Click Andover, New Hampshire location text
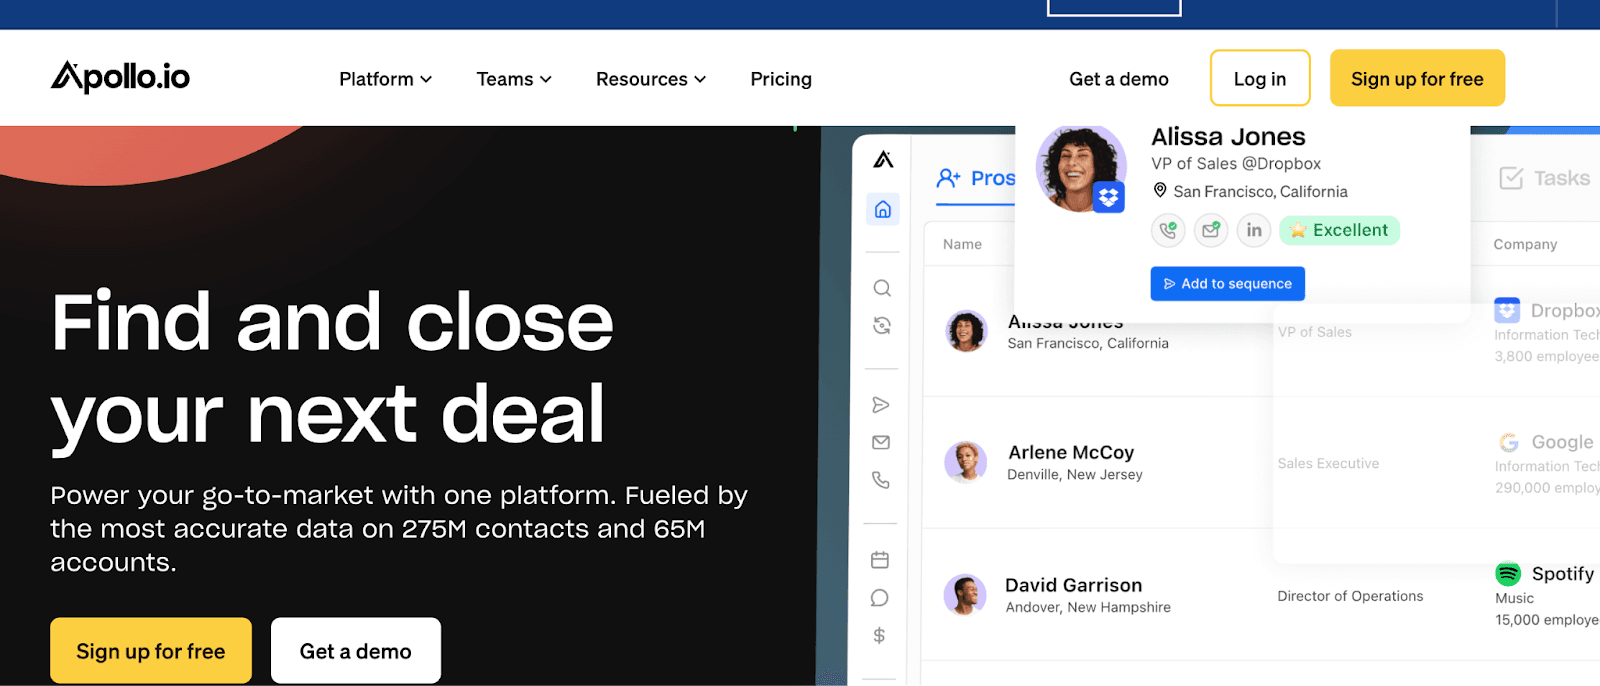Viewport: 1600px width, 686px height. [1088, 607]
